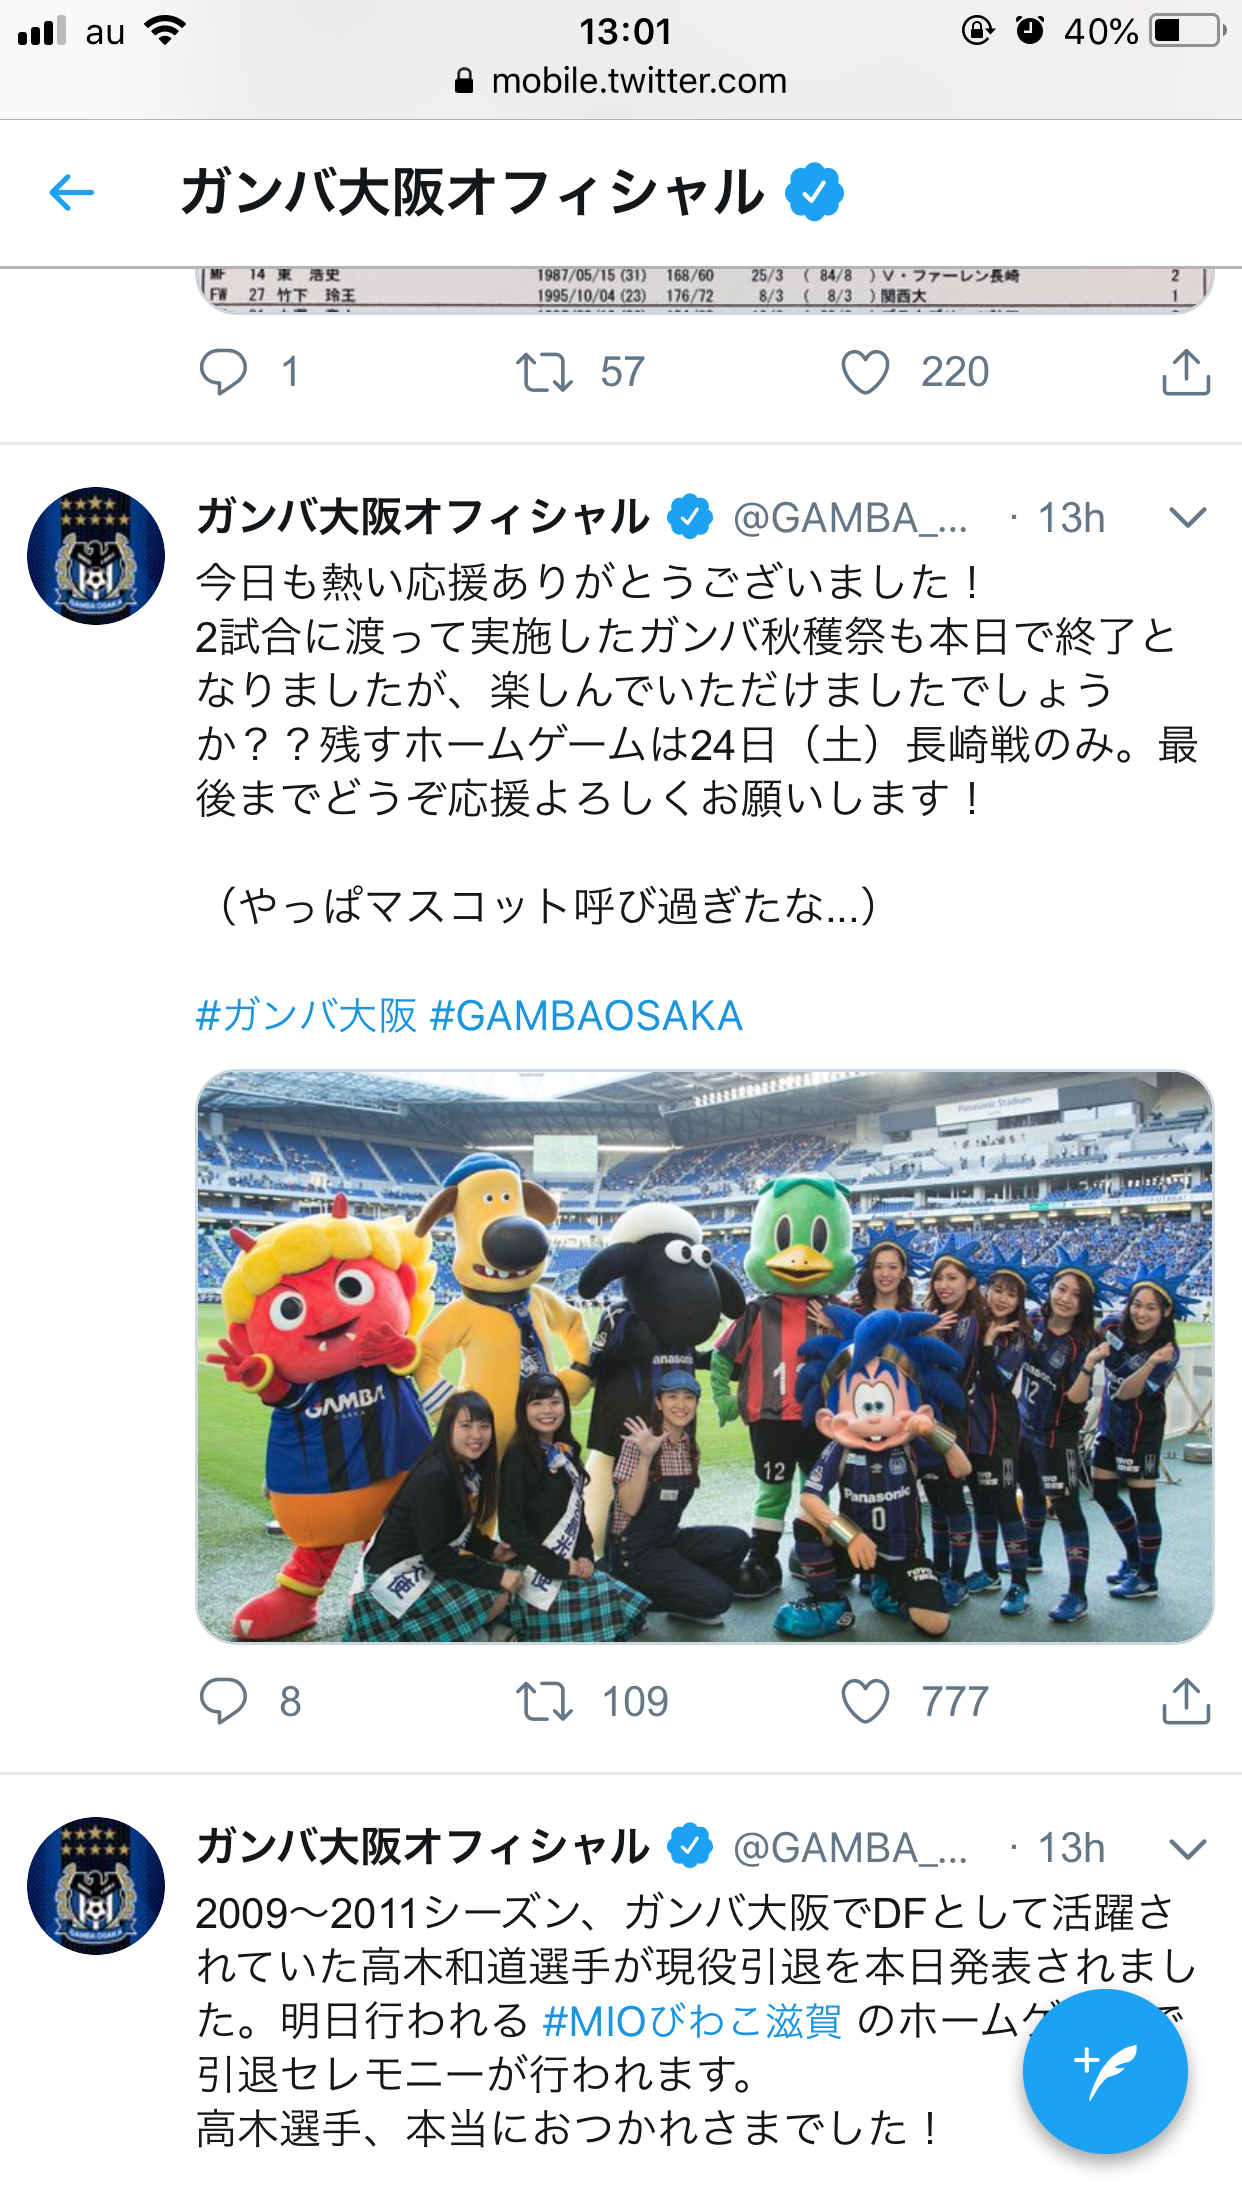
Task: Open Gamba Osaka avatar on mascot tweet
Action: pos(96,556)
